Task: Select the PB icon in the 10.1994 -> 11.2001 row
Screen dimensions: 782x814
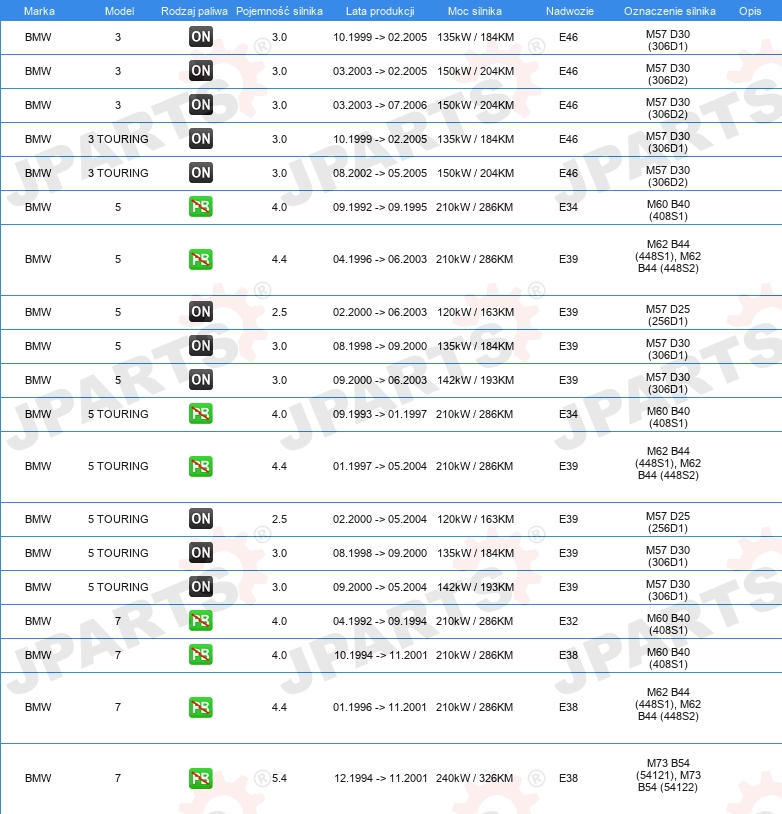Action: point(200,655)
